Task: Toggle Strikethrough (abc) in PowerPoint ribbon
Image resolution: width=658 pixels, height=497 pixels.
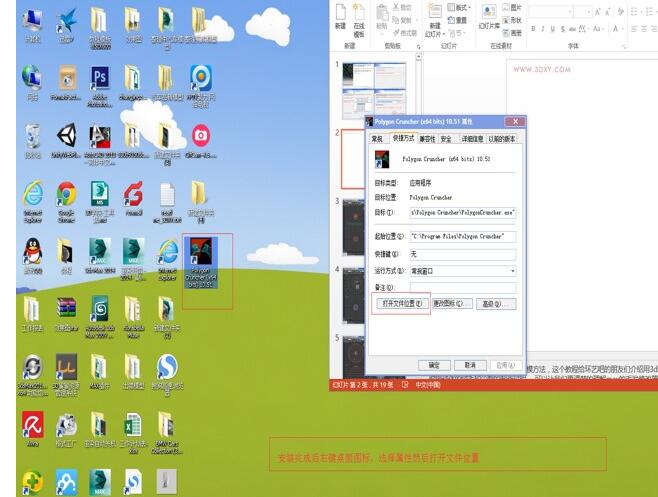Action: click(x=572, y=29)
